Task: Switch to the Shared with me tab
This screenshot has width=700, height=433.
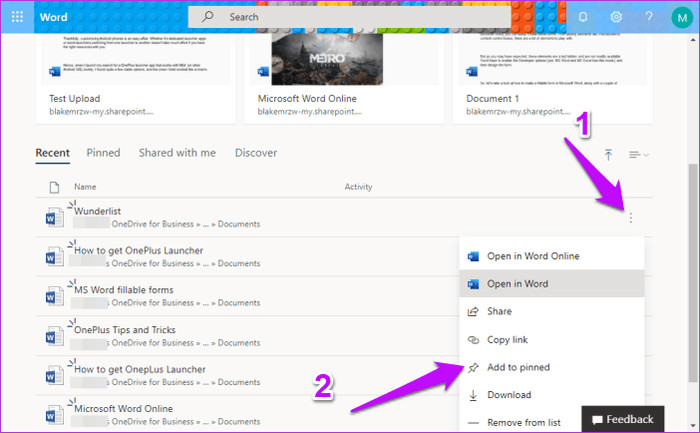Action: 177,153
